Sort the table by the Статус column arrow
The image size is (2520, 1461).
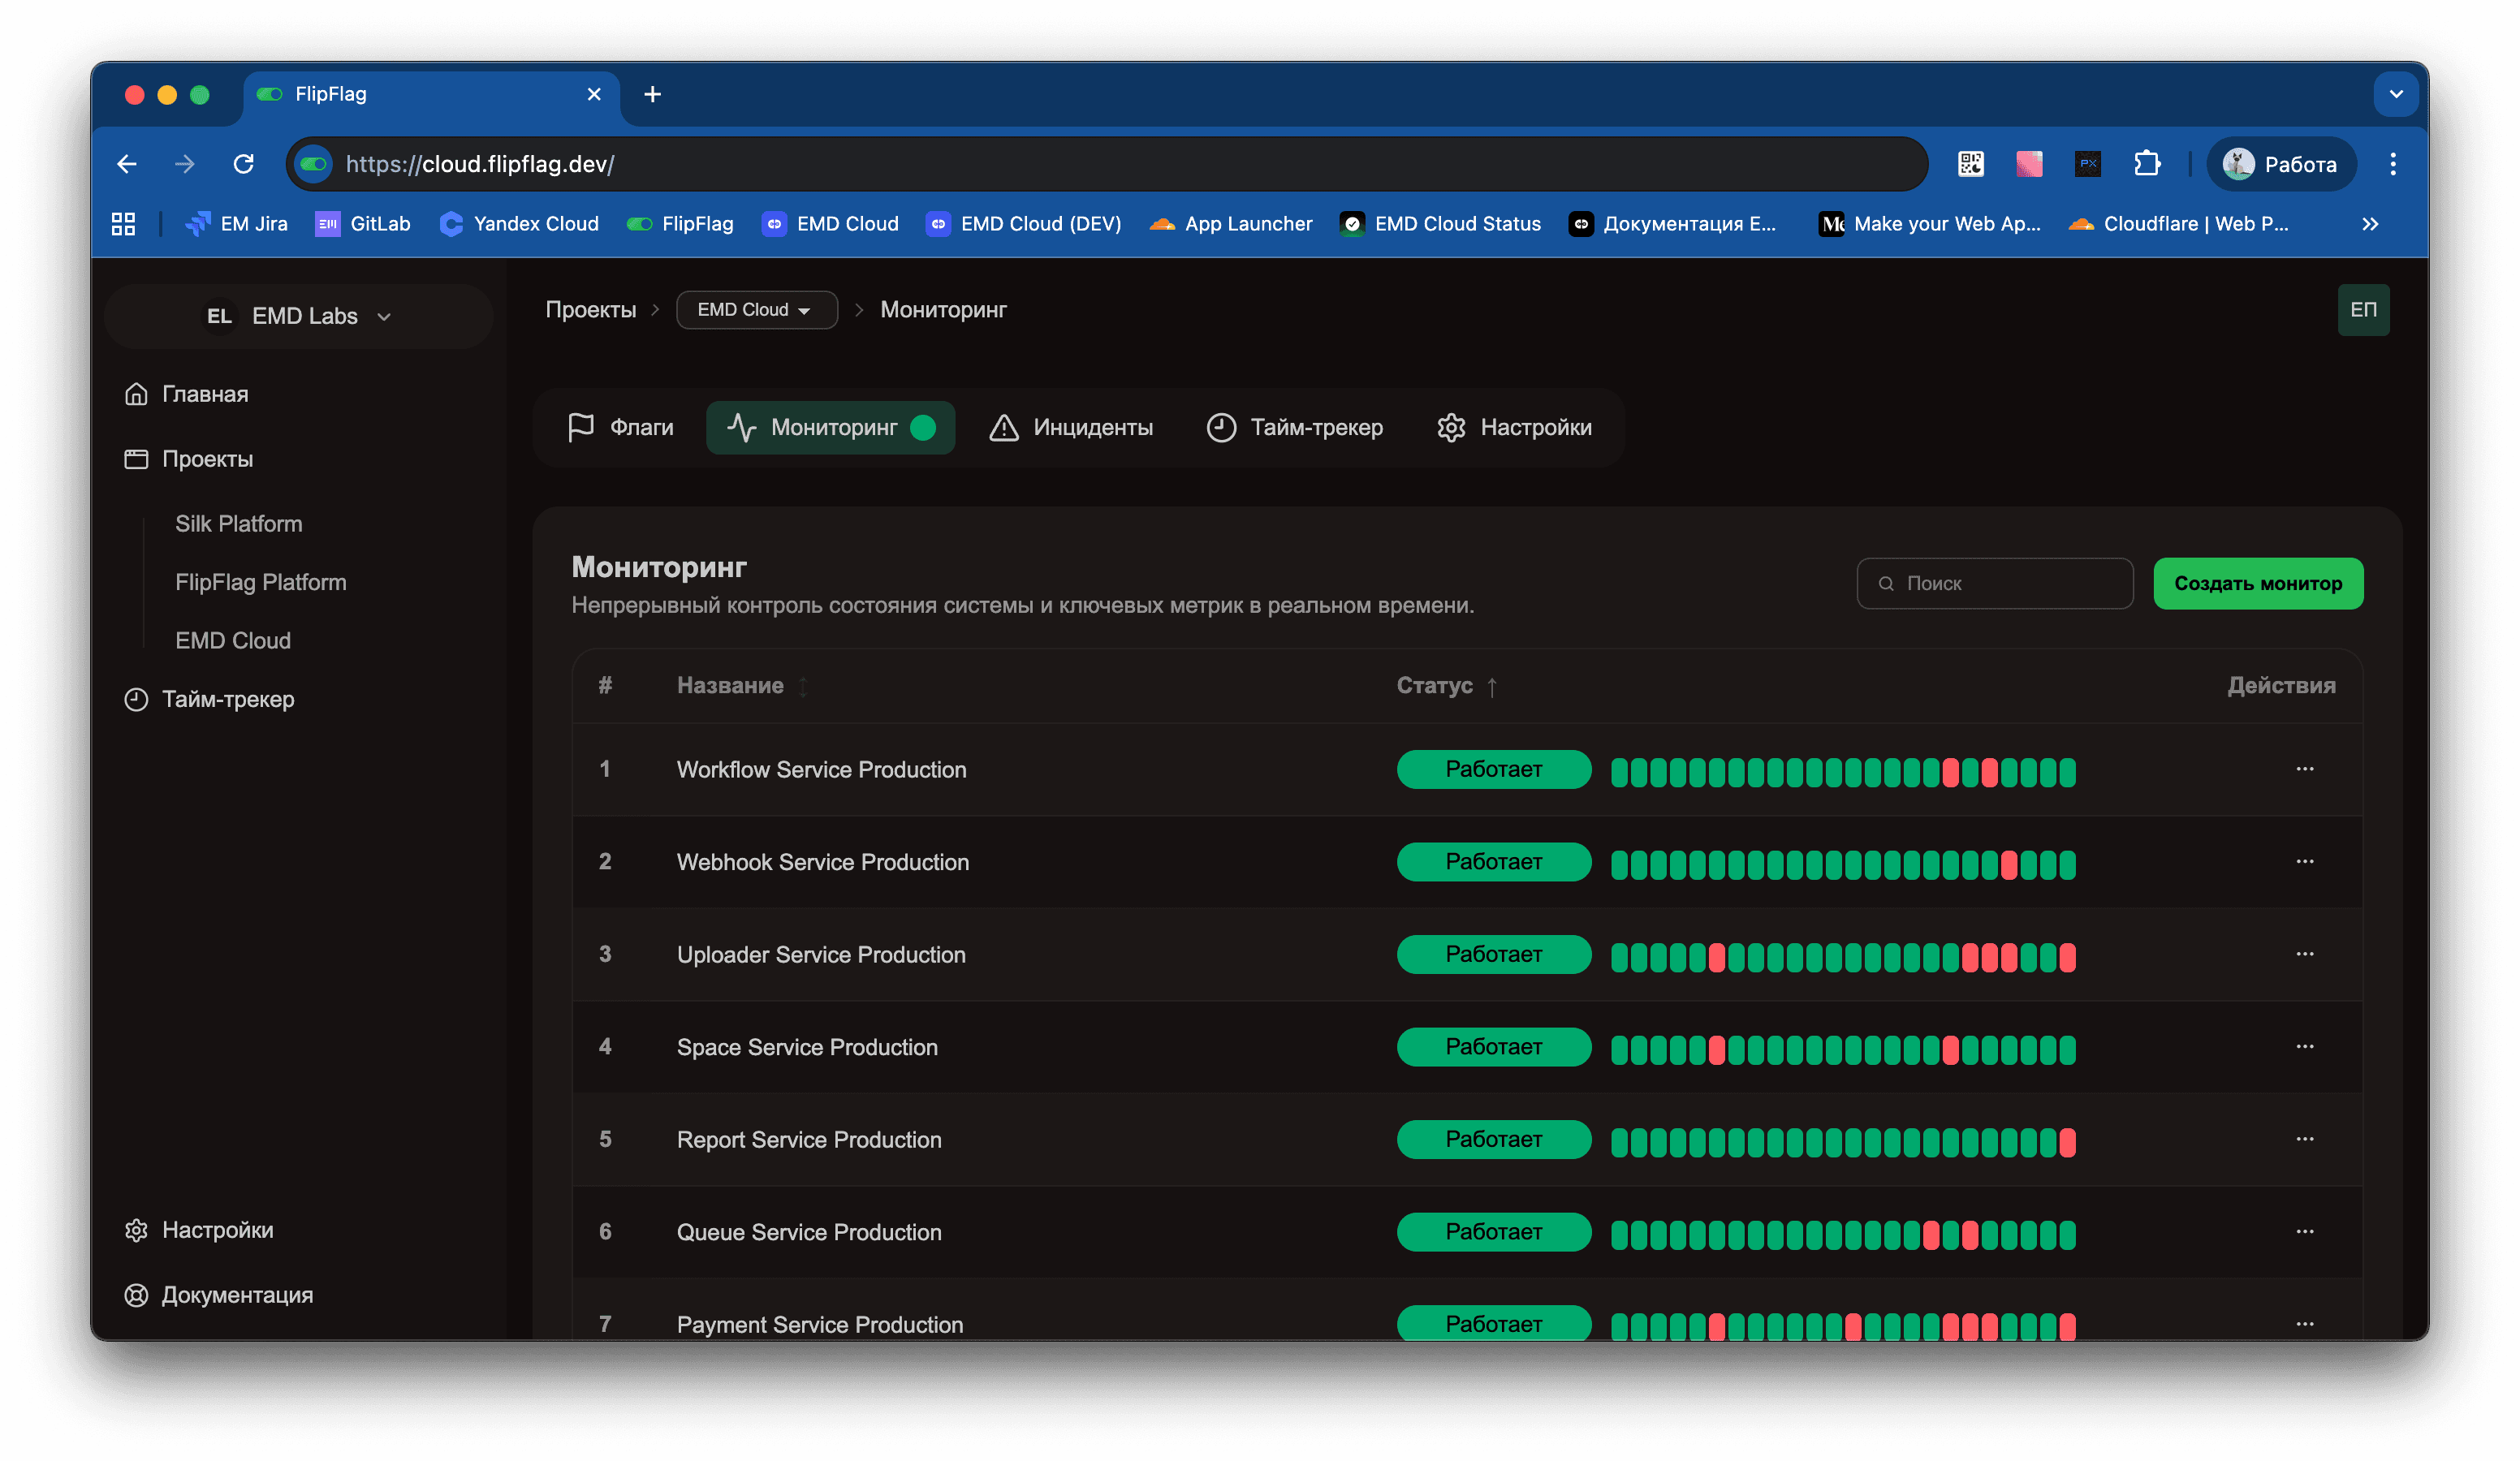click(x=1491, y=687)
